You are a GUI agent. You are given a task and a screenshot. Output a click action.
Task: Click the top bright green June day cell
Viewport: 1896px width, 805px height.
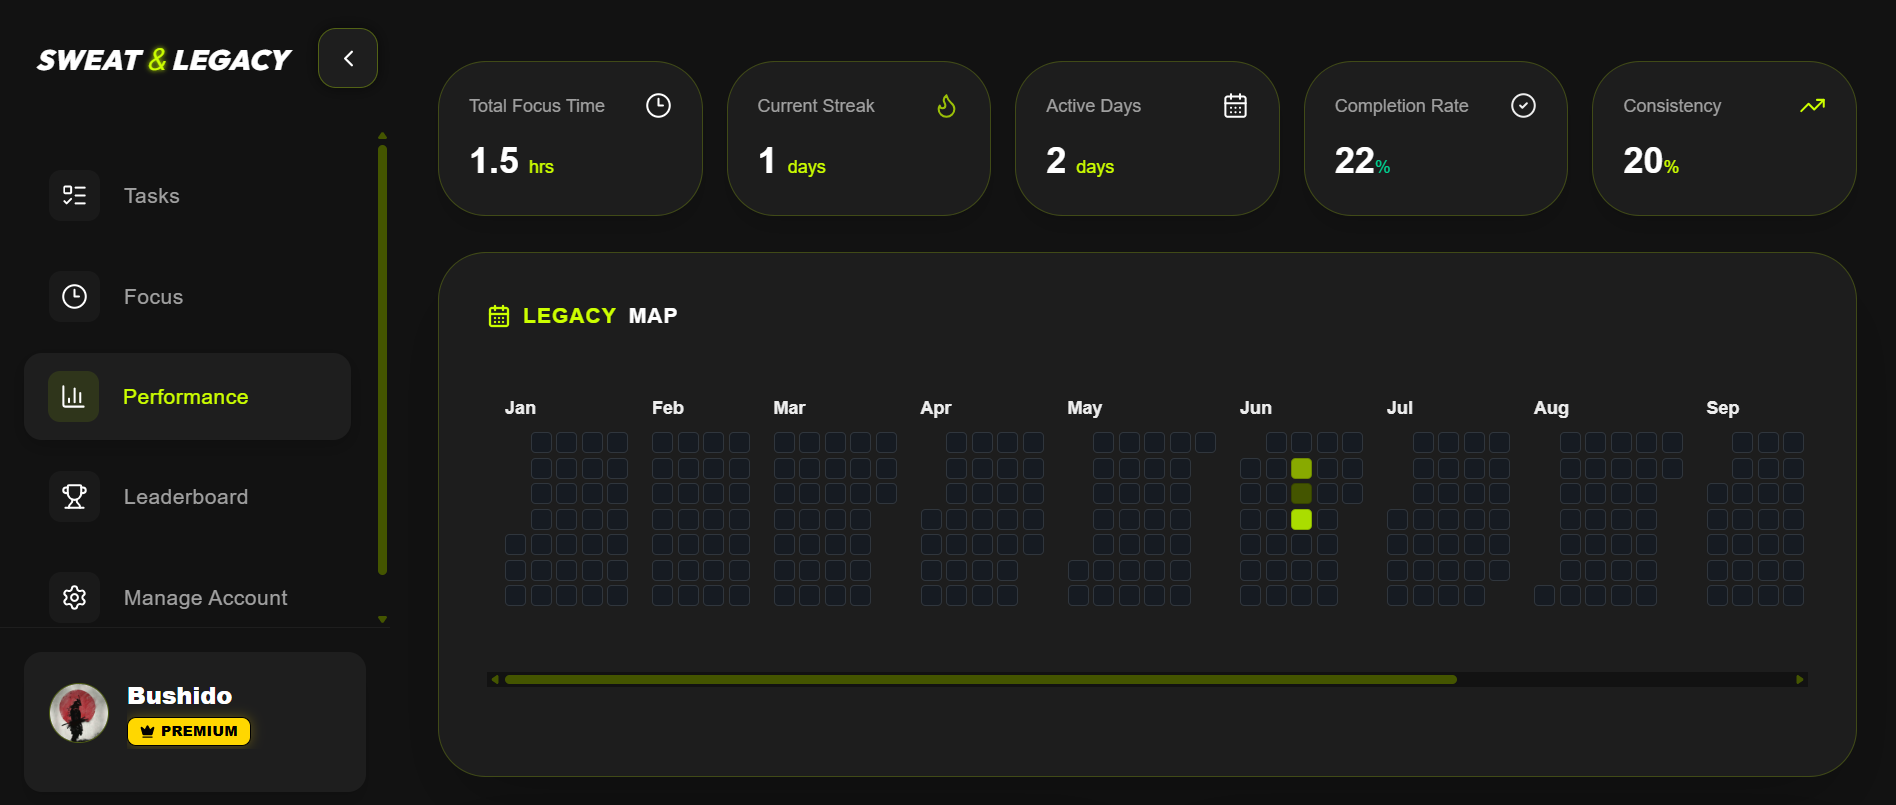(x=1301, y=468)
